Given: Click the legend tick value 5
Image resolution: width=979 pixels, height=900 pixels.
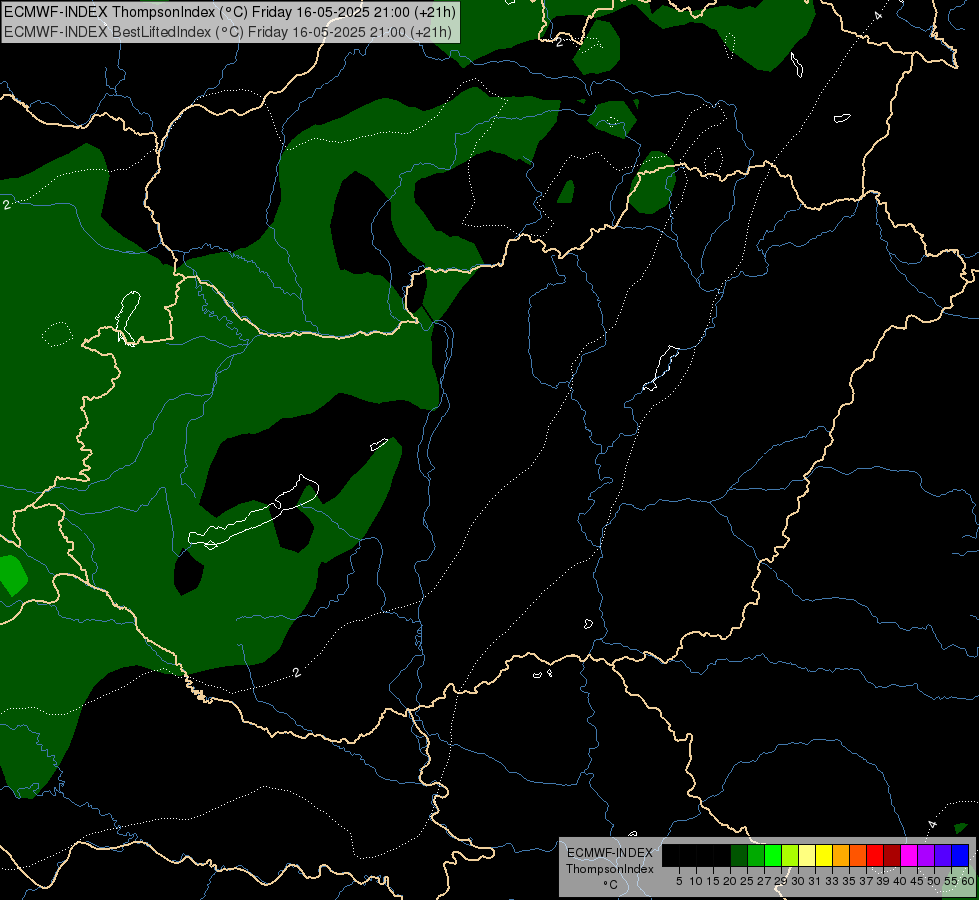Looking at the screenshot, I should pos(679,881).
